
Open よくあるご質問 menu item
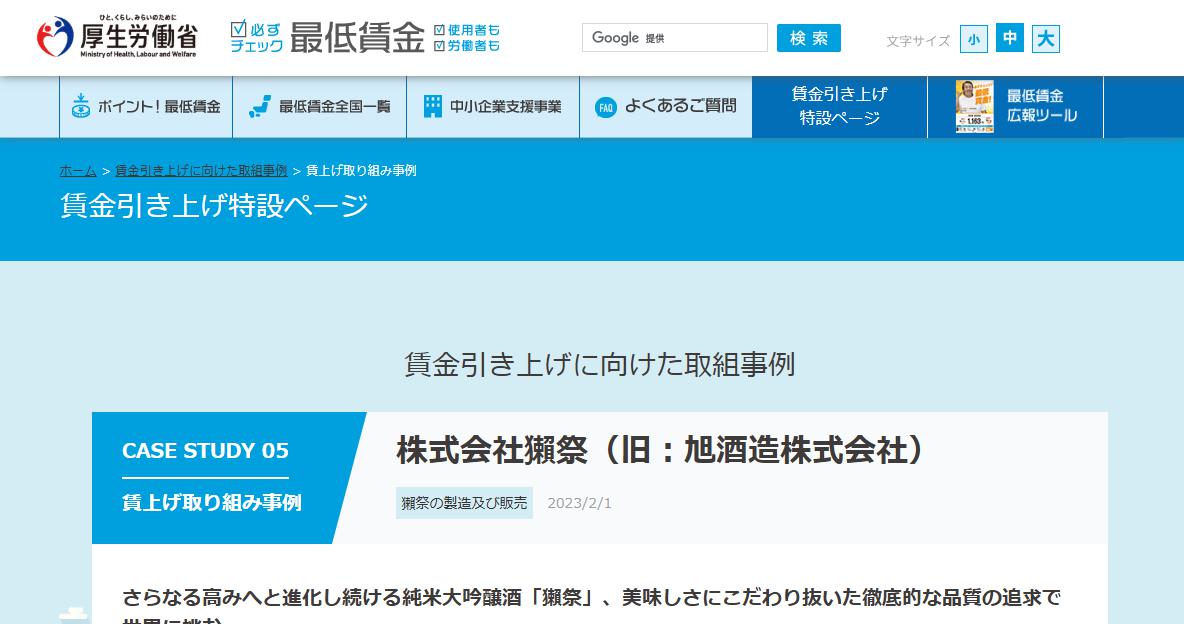[x=666, y=107]
